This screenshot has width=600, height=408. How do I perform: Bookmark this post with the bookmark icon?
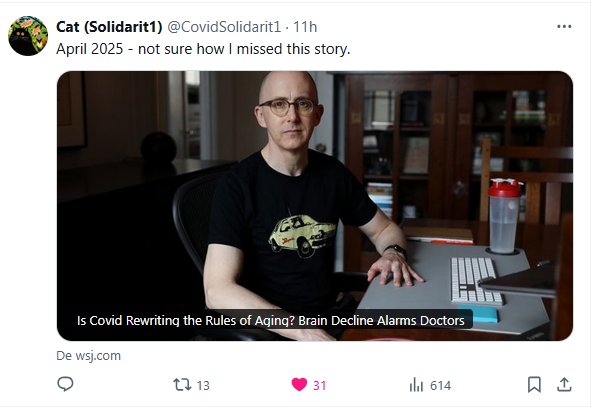click(534, 384)
